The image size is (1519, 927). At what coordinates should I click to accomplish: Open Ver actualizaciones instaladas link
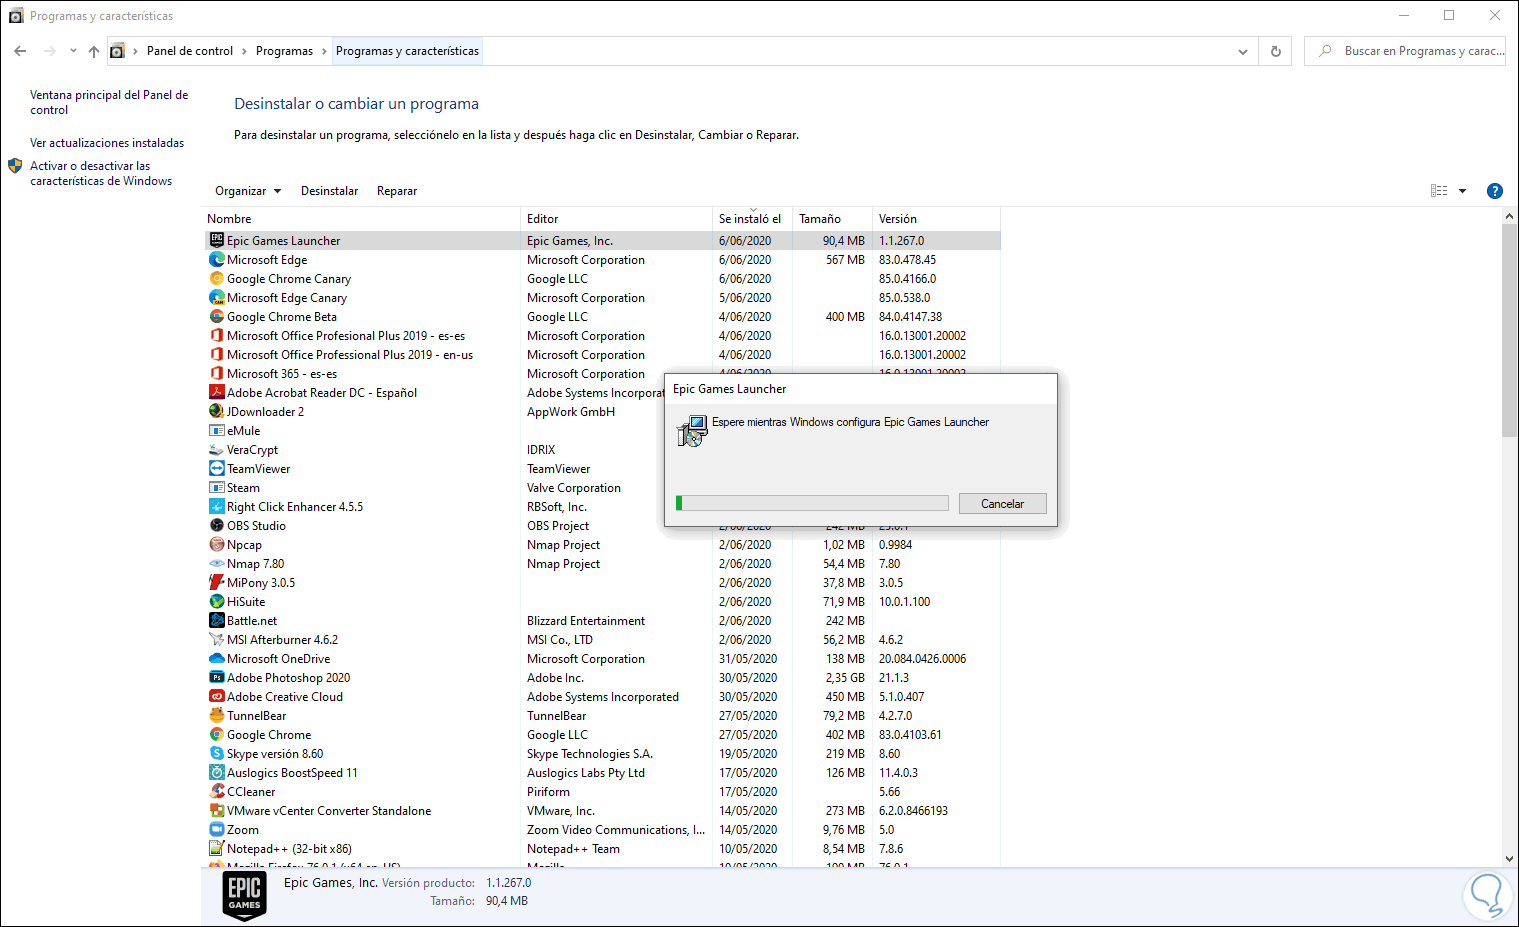[x=107, y=143]
